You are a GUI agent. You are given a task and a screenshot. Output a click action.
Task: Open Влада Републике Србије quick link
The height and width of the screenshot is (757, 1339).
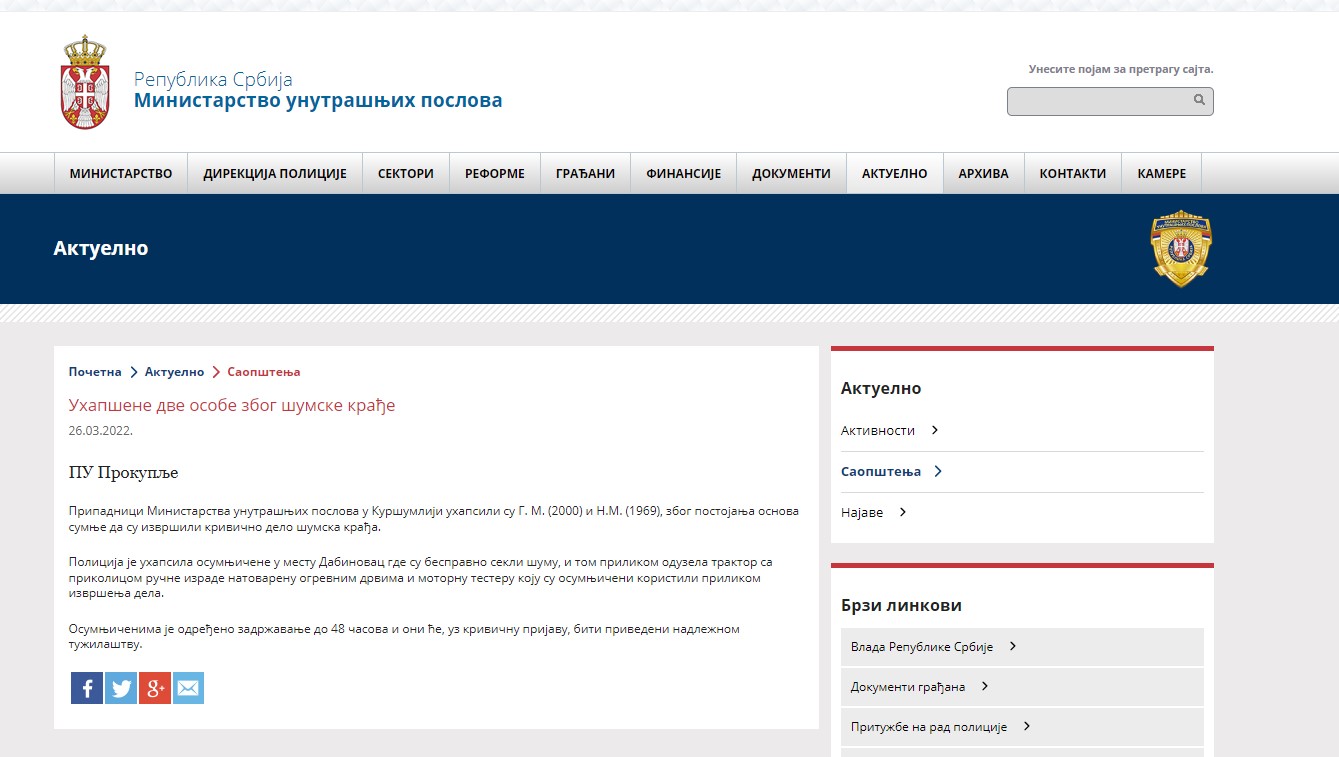[x=921, y=646]
